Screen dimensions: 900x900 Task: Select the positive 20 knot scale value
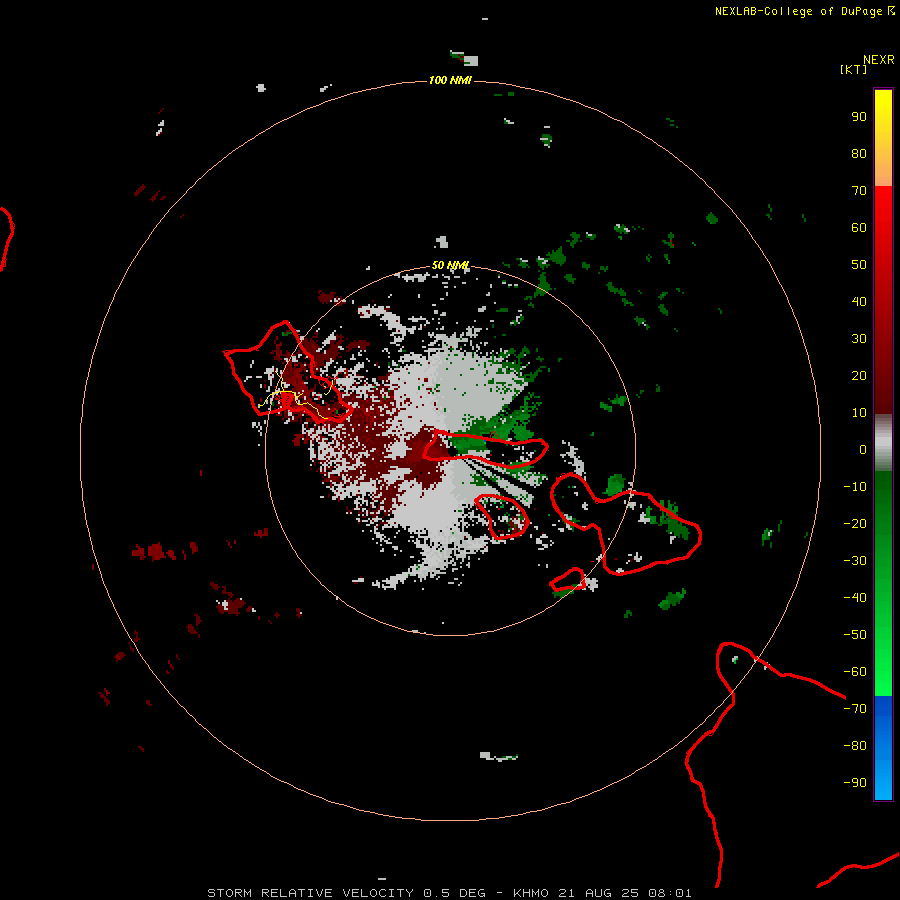(x=859, y=376)
